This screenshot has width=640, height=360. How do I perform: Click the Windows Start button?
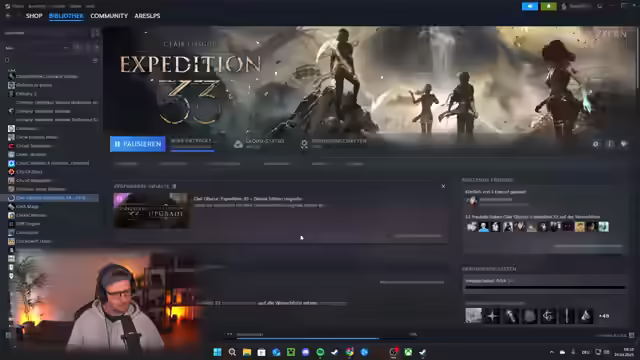pos(218,352)
